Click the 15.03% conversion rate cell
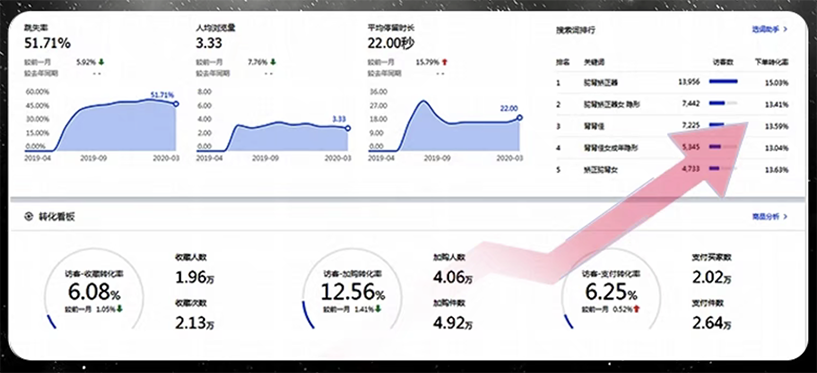Image resolution: width=817 pixels, height=373 pixels. point(776,83)
